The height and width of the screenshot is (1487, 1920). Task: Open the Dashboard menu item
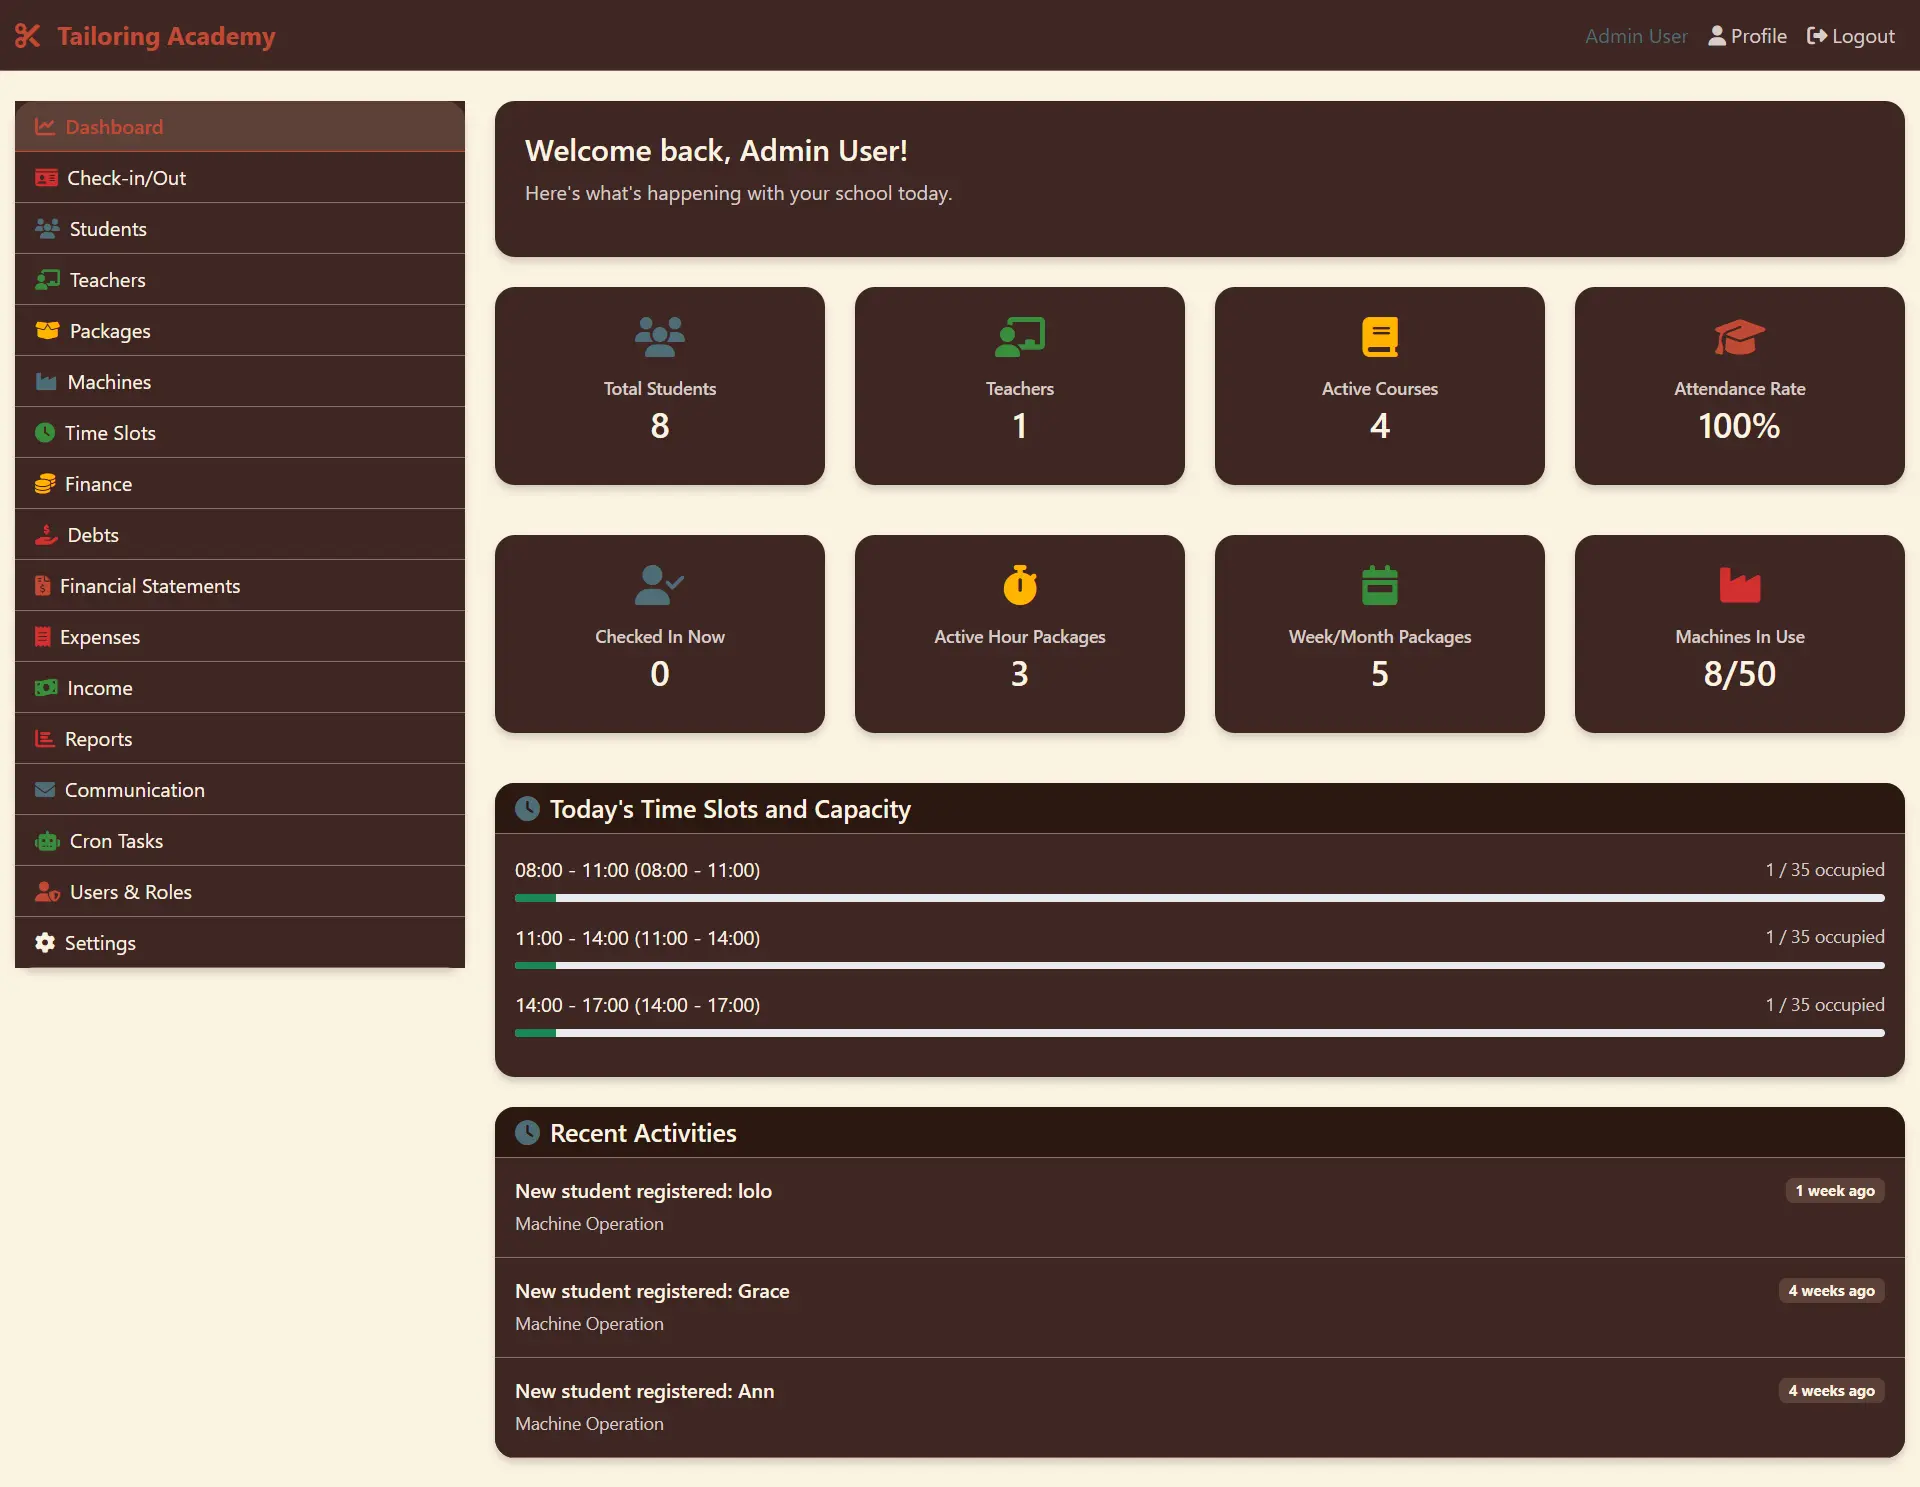[240, 127]
